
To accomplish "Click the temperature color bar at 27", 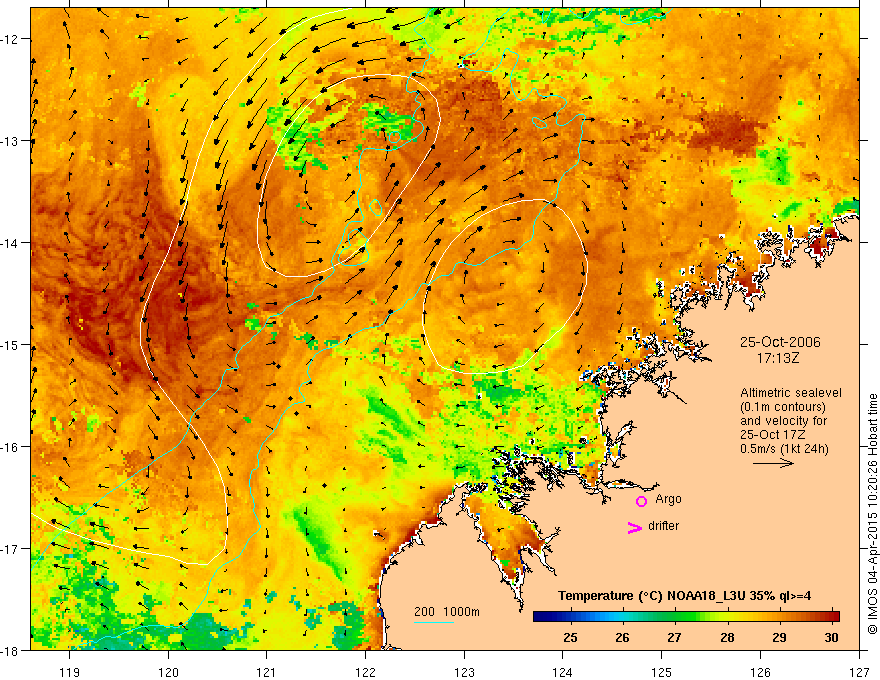I will click(675, 617).
